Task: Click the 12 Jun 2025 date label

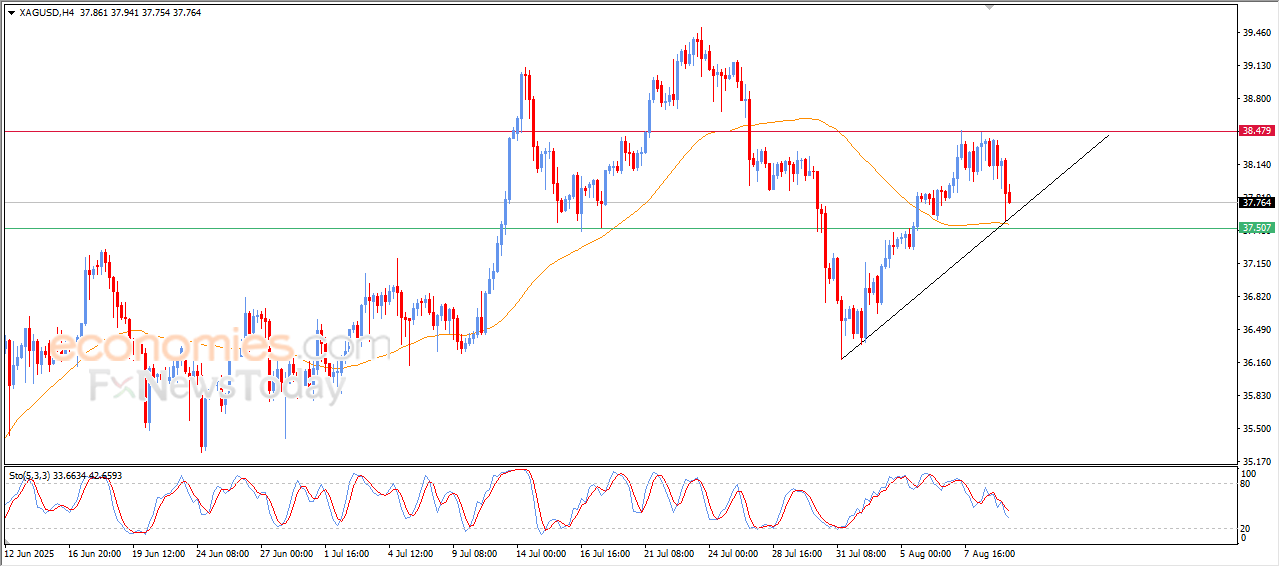Action: click(27, 553)
